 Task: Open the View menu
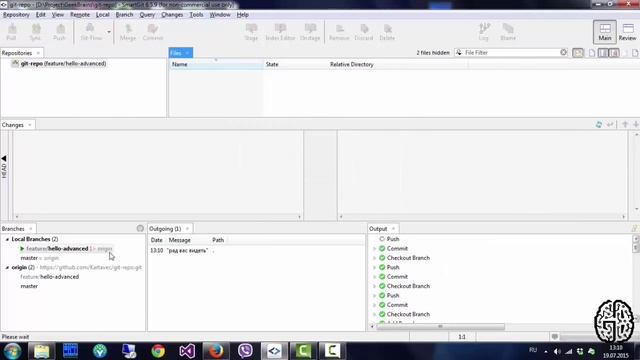click(58, 15)
